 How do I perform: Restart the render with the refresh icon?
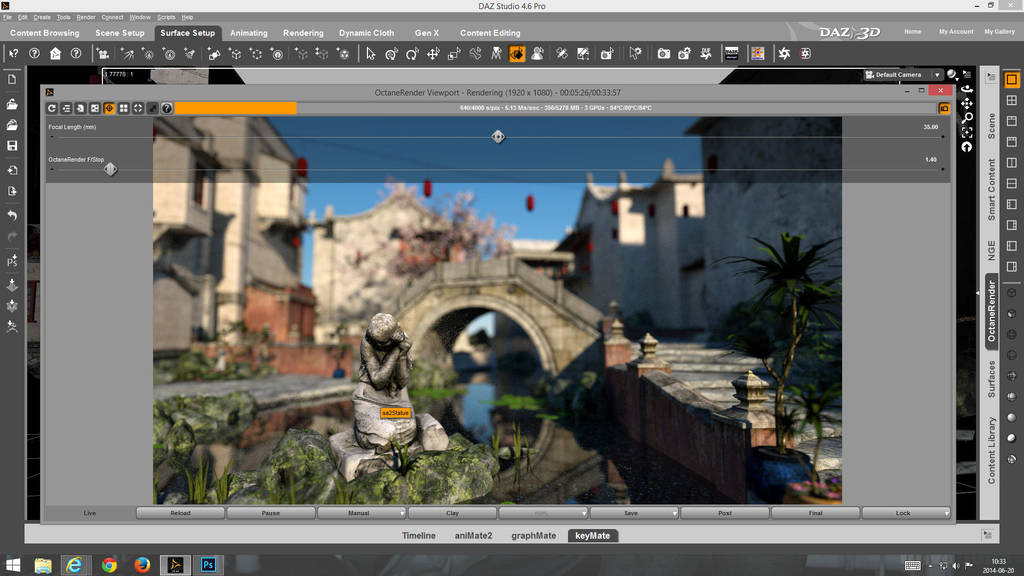pyautogui.click(x=52, y=108)
